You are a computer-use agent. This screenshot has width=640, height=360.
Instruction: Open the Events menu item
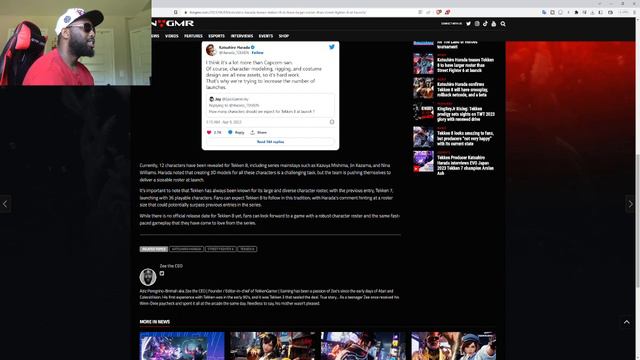click(x=266, y=36)
